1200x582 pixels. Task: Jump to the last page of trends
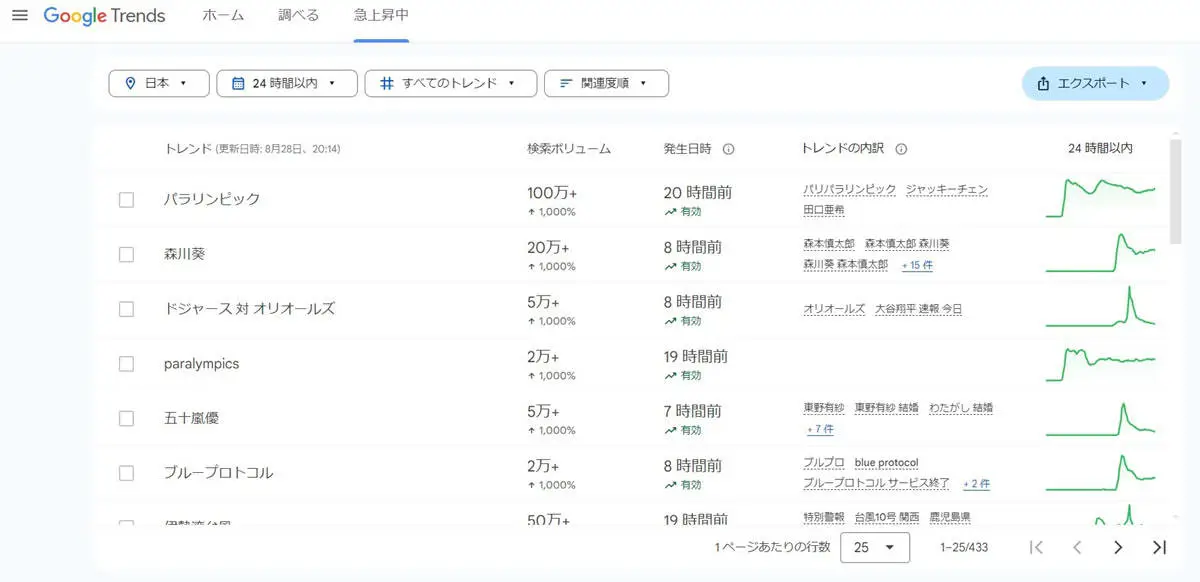pyautogui.click(x=1159, y=547)
